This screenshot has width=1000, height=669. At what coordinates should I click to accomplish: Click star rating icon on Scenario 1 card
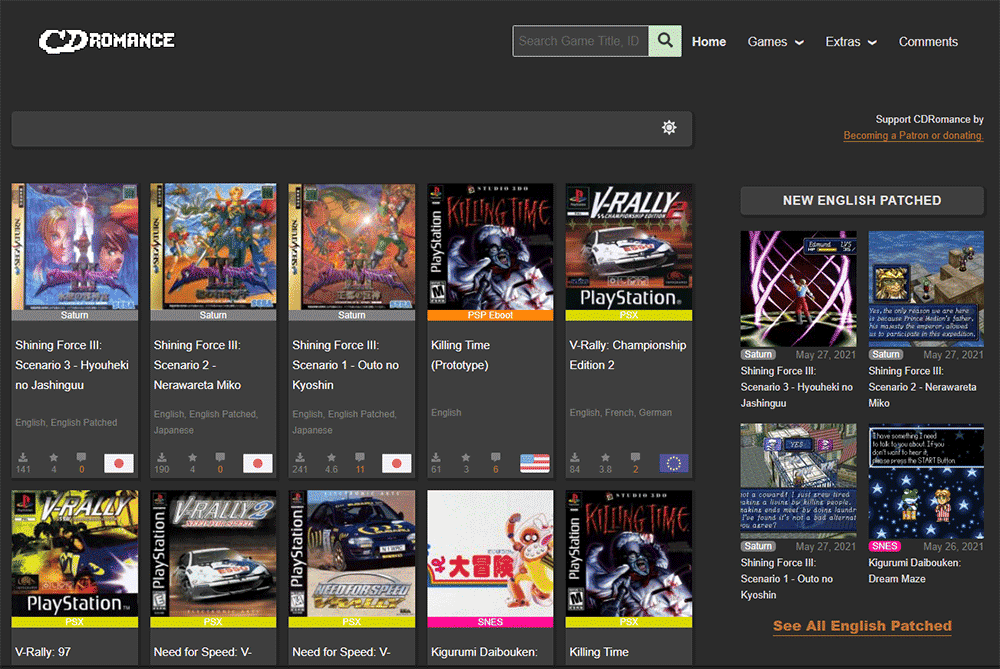click(x=331, y=457)
